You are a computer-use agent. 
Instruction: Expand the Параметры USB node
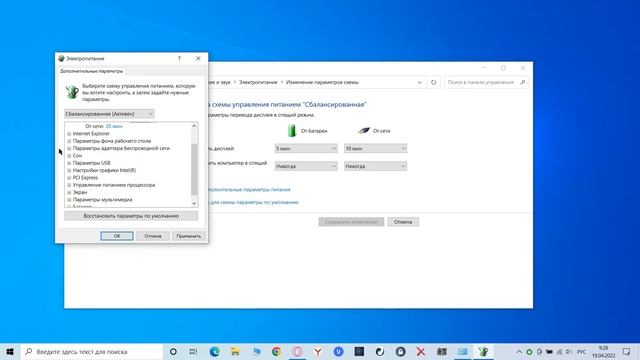(69, 163)
